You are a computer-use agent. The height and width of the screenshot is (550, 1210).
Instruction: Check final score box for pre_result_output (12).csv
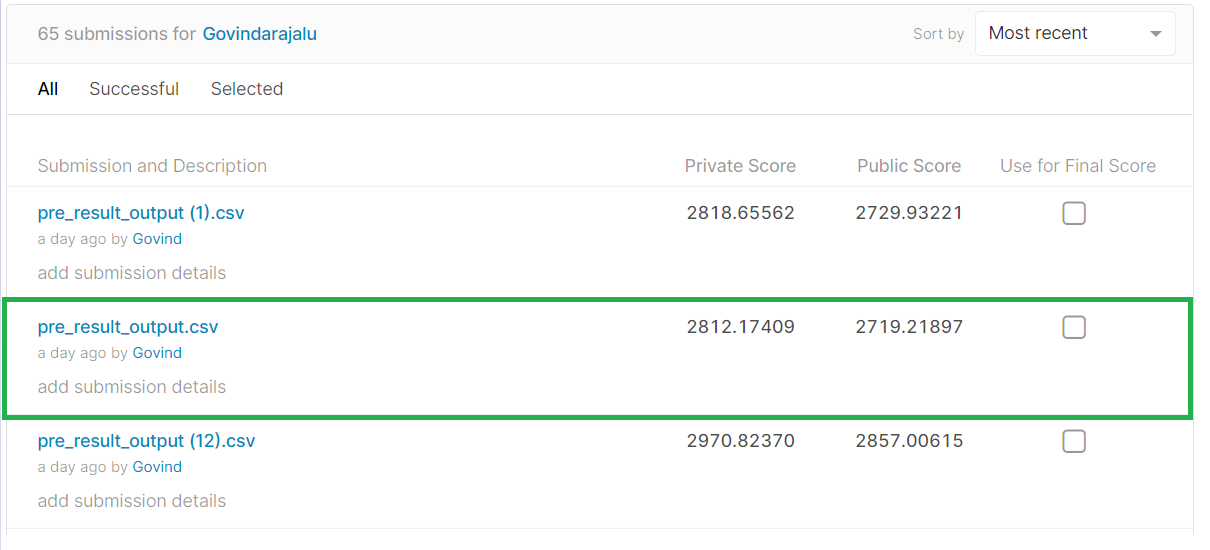(1074, 441)
